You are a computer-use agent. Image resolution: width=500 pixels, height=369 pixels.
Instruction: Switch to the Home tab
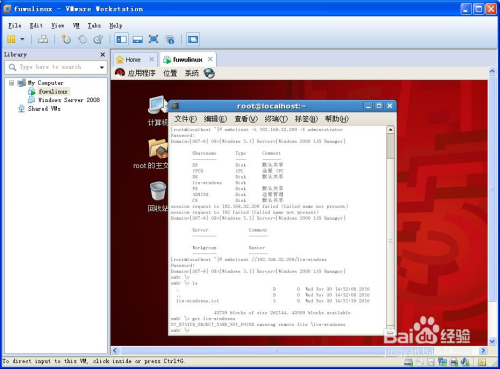click(133, 60)
